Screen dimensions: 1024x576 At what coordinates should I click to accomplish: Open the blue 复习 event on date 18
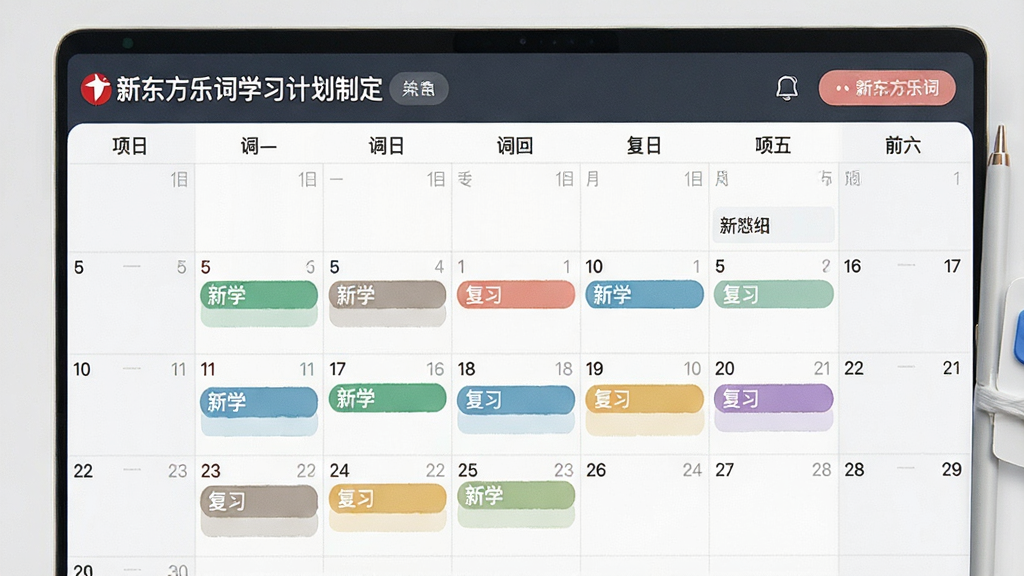coord(516,399)
